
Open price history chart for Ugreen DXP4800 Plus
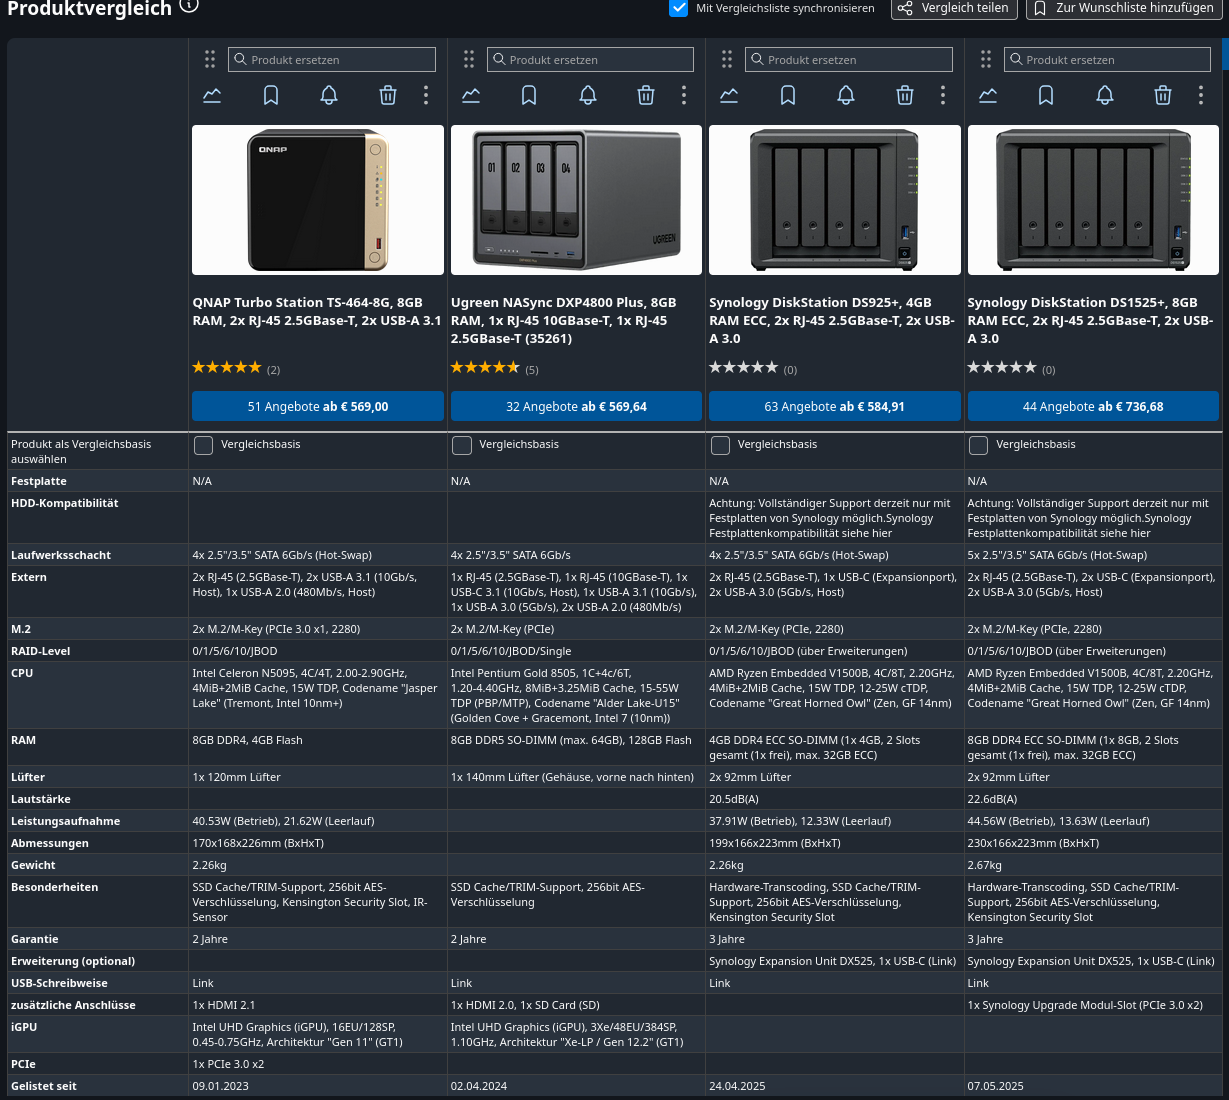click(x=471, y=95)
